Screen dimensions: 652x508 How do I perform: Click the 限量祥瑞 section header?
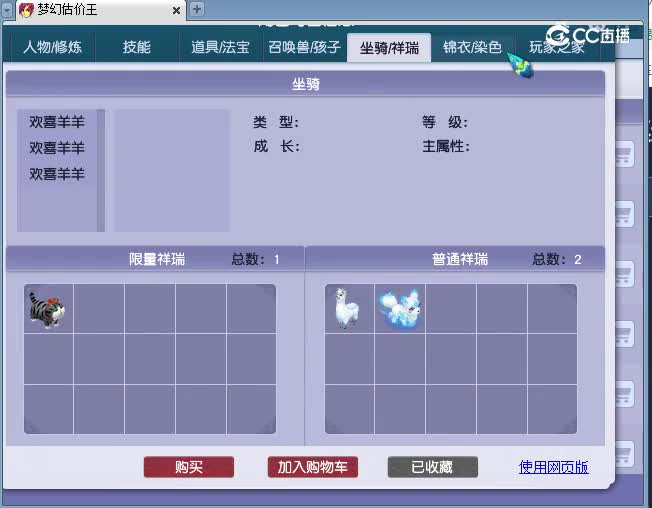click(155, 259)
